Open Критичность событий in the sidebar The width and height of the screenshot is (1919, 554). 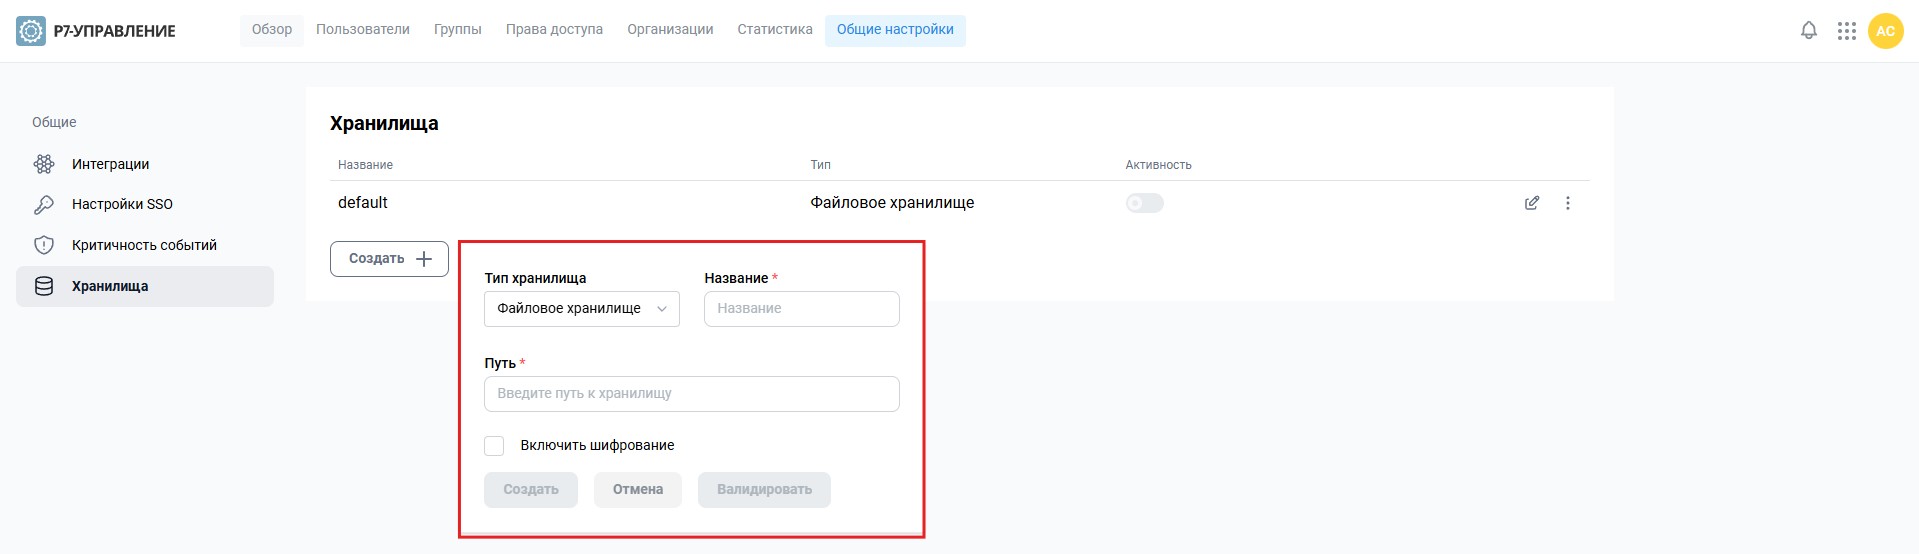145,245
